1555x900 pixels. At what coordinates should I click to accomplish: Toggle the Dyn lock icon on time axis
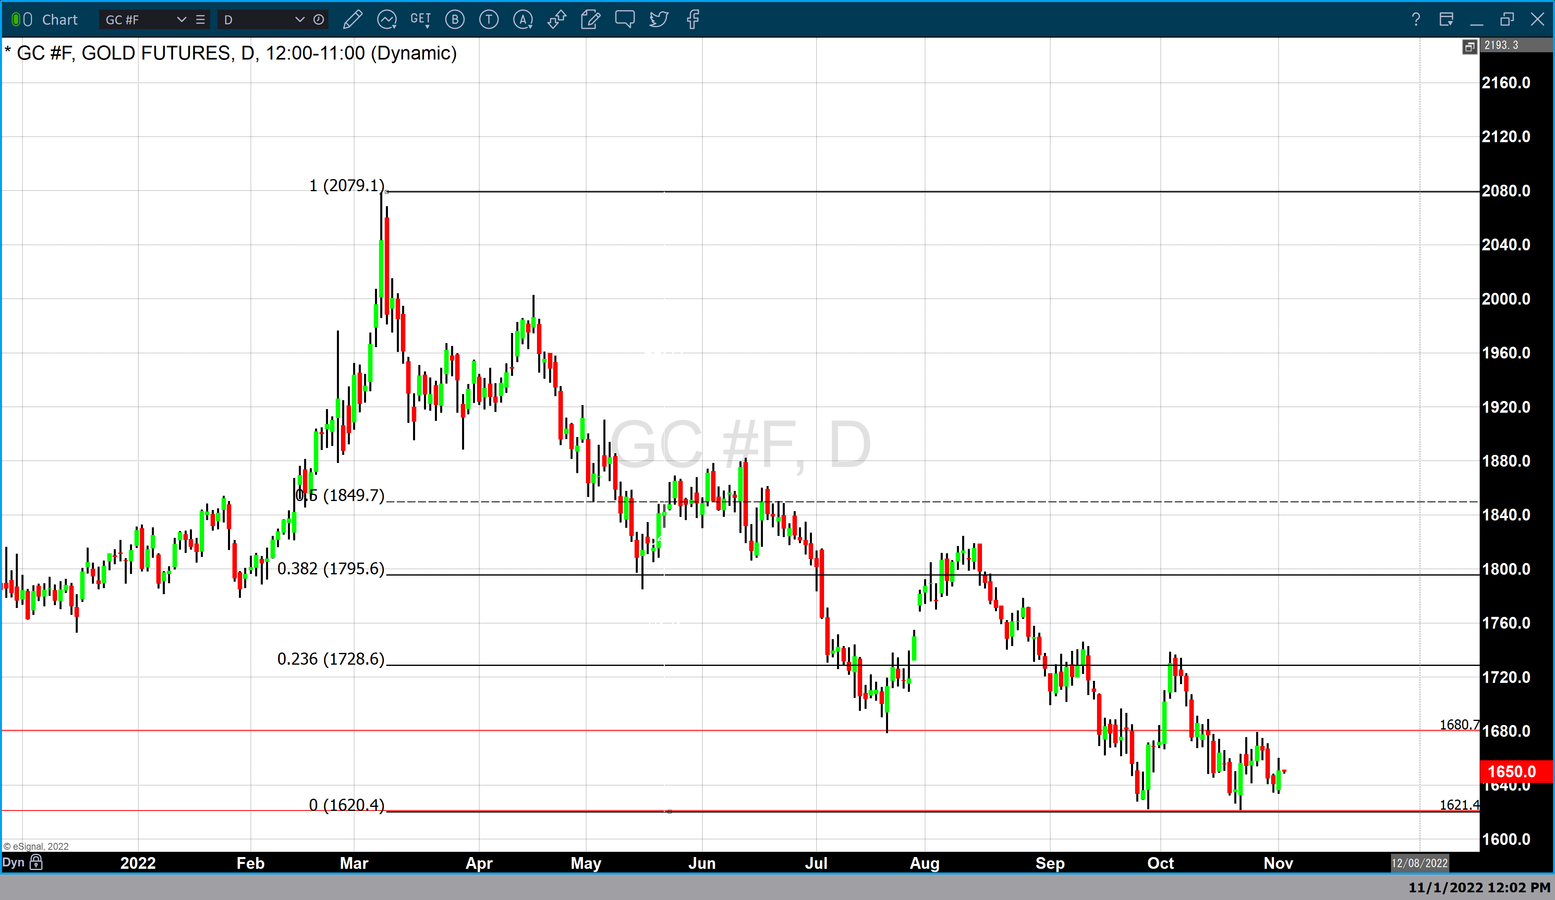tap(36, 862)
